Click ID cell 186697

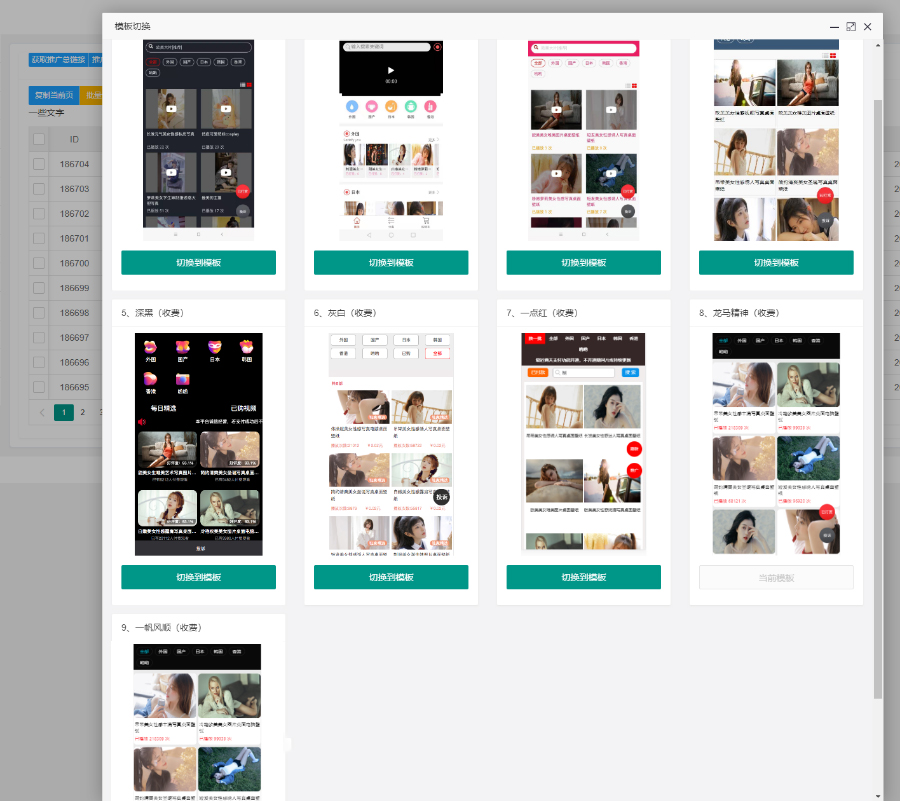75,337
